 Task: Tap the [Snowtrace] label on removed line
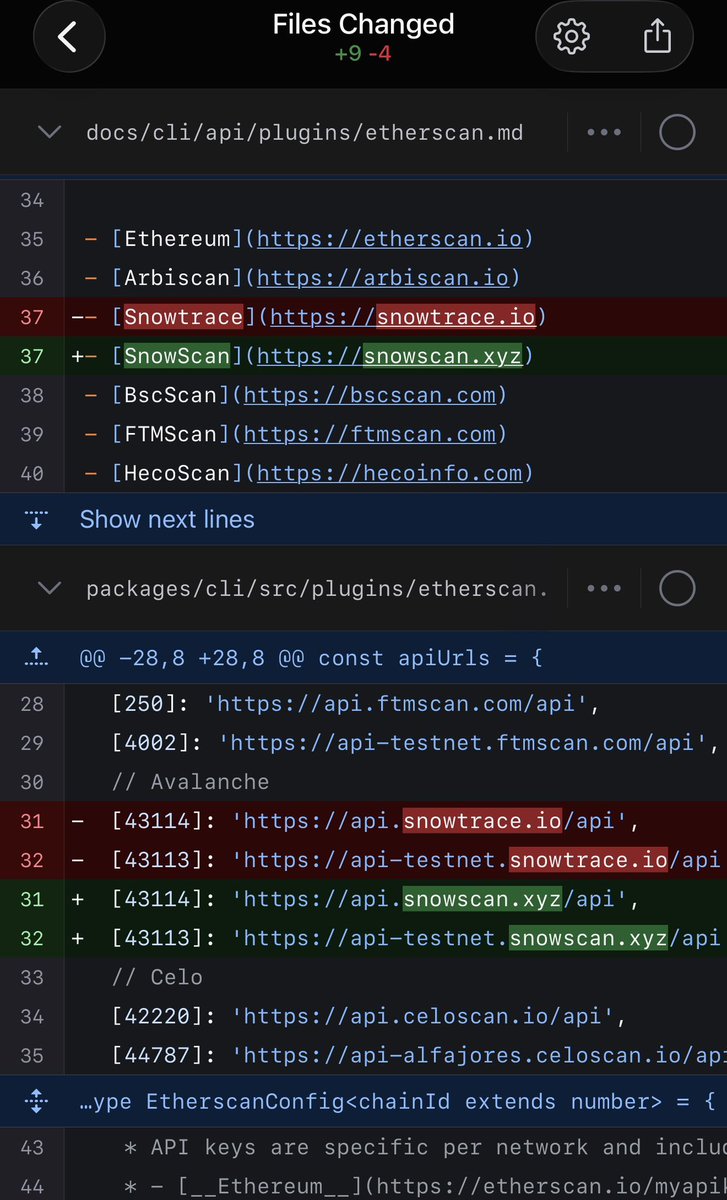pyautogui.click(x=184, y=317)
